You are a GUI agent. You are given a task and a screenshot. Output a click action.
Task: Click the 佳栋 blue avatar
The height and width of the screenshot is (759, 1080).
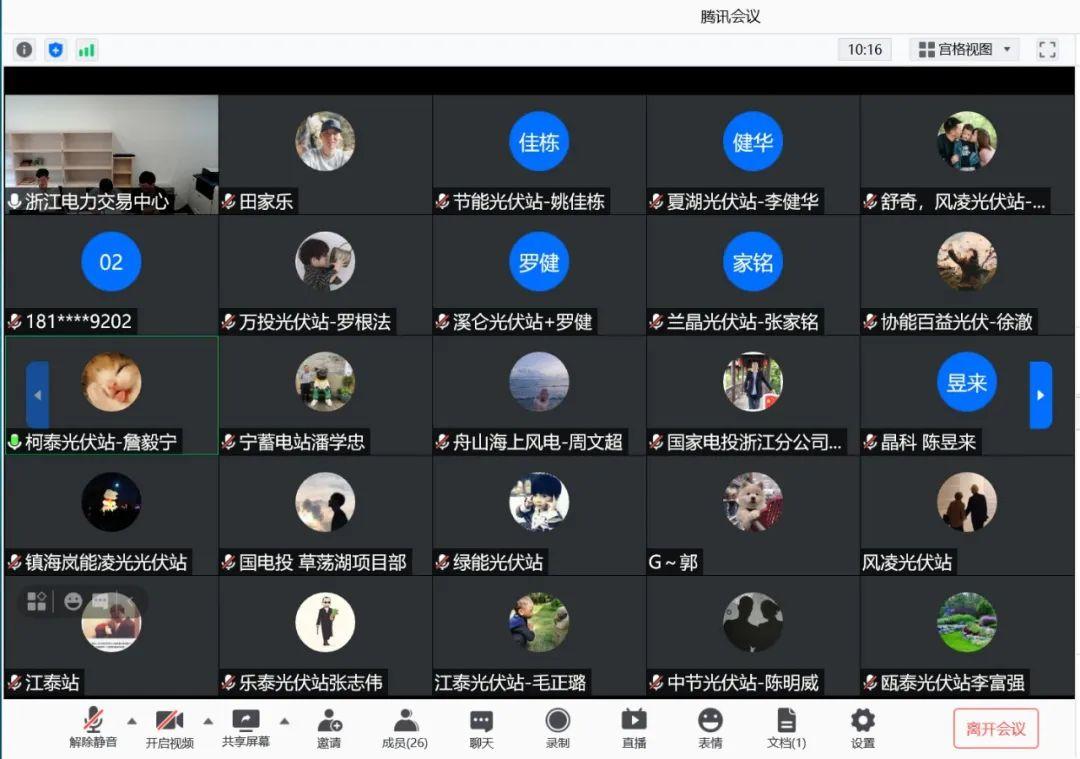[539, 141]
